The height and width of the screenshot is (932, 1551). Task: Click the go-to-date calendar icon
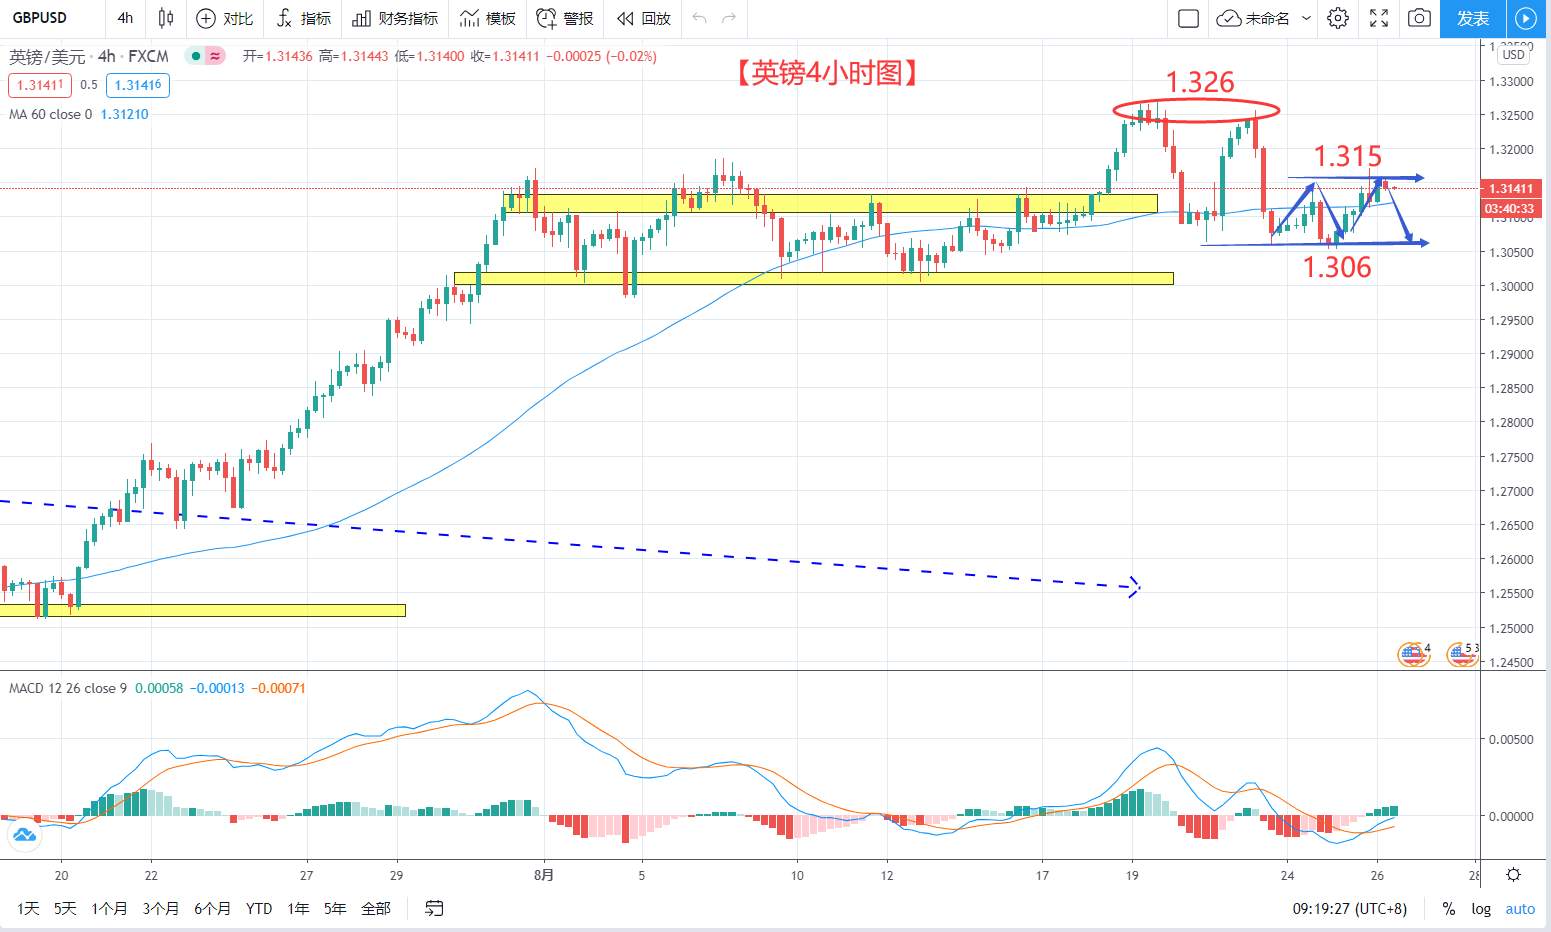point(434,908)
